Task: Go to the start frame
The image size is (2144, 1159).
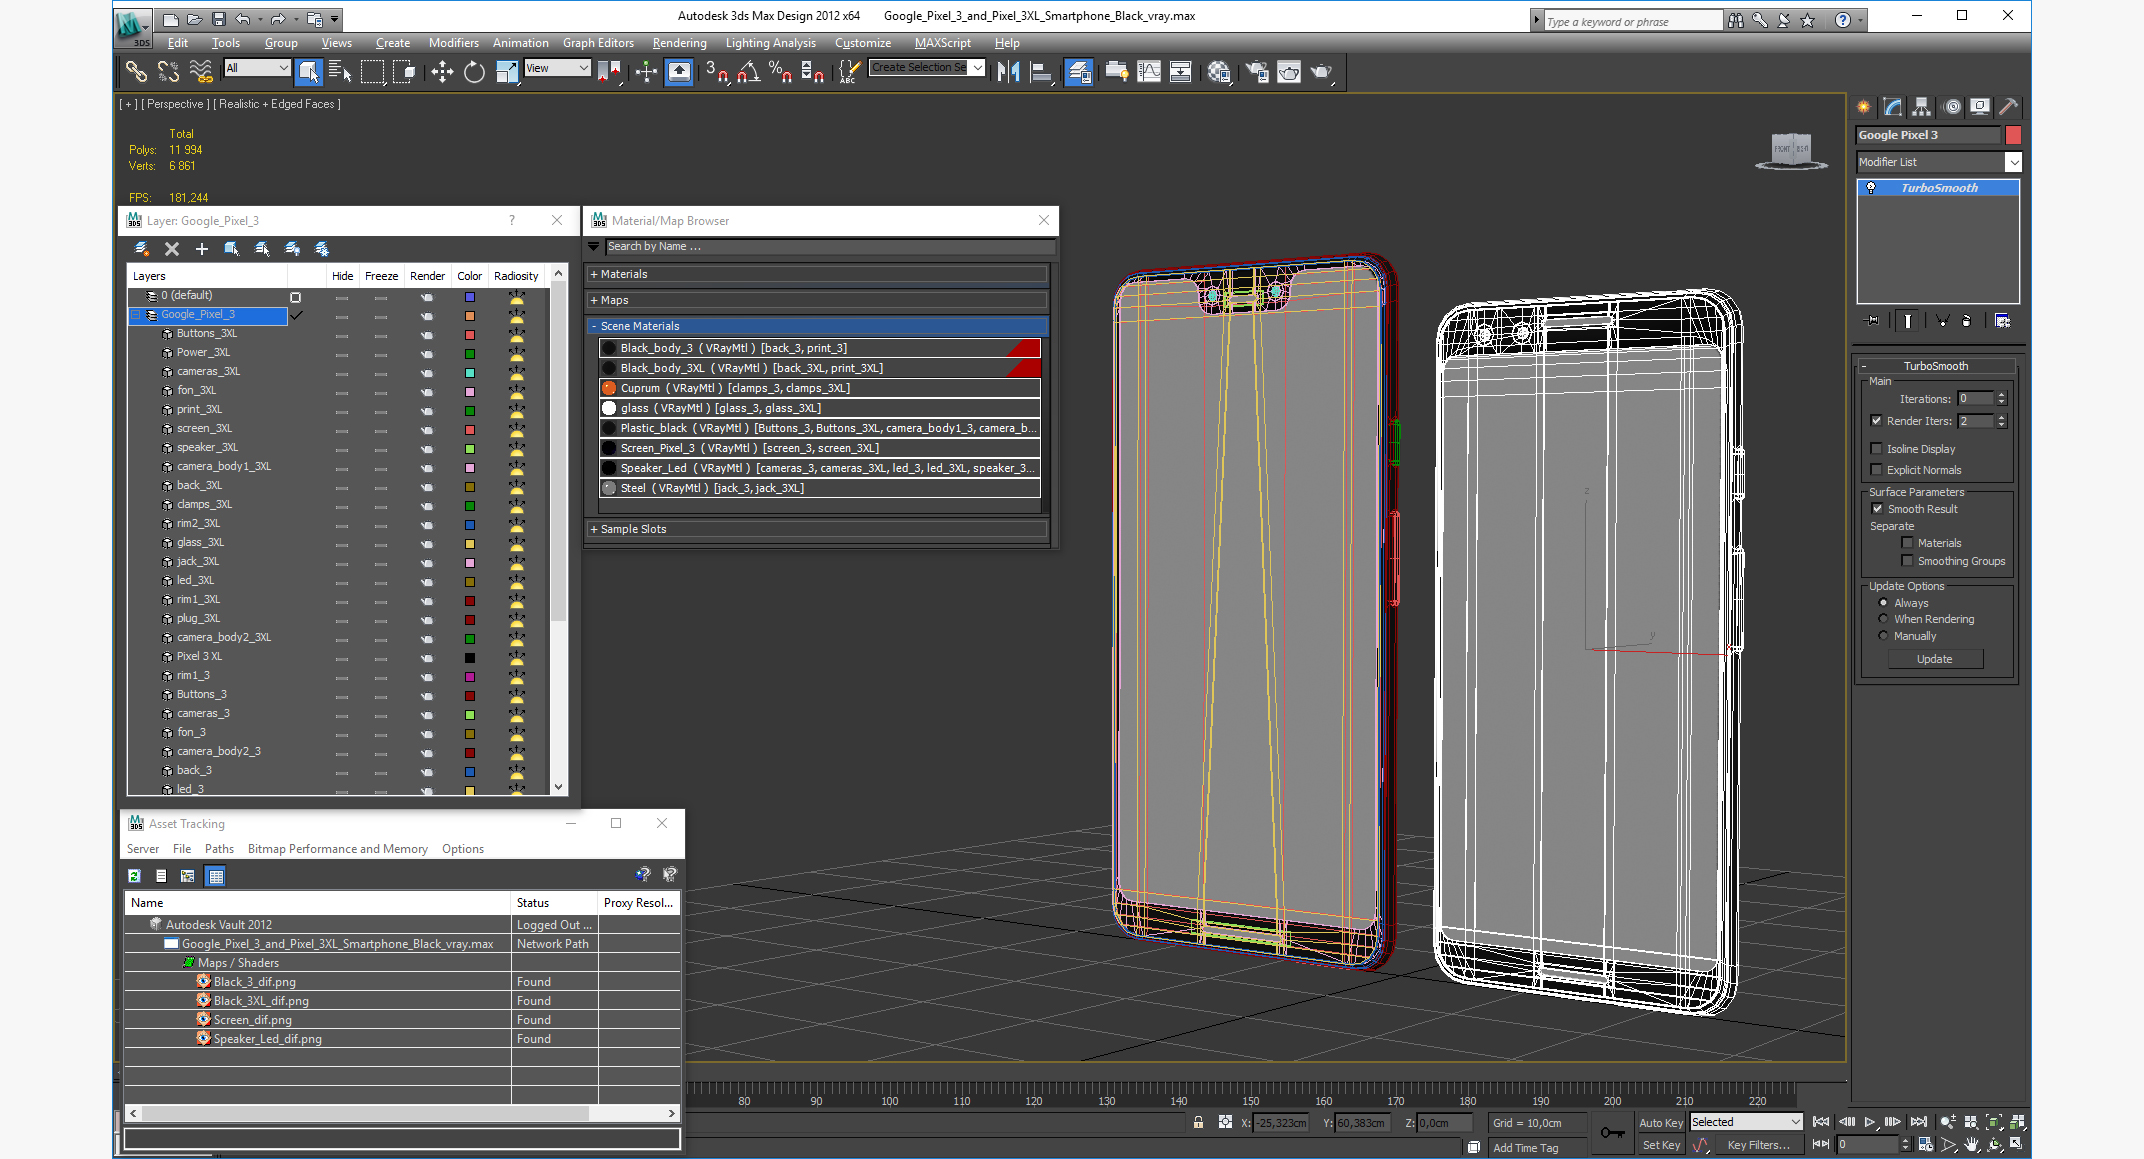Action: [1821, 1122]
